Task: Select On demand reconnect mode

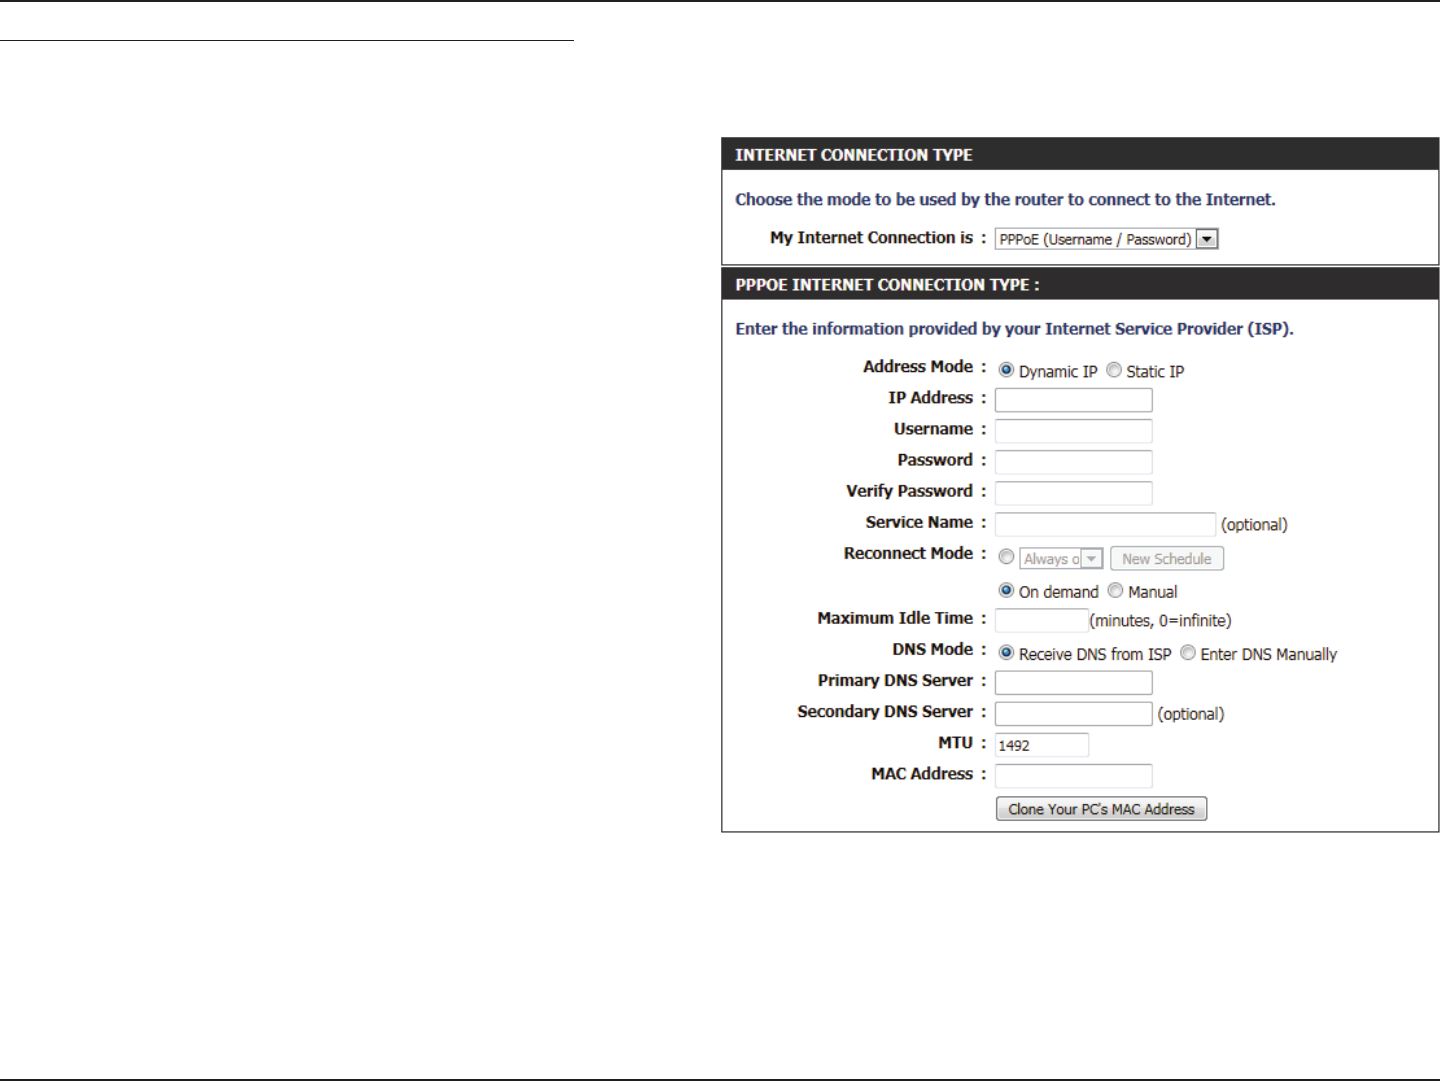Action: tap(1007, 591)
